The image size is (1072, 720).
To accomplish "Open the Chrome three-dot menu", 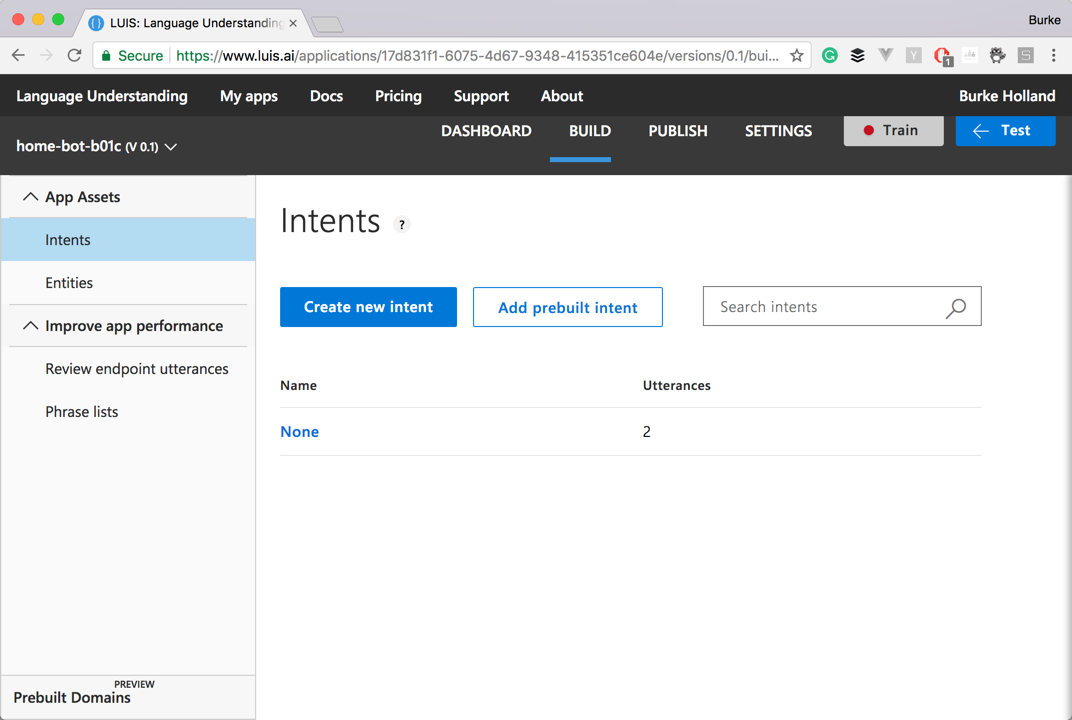I will pyautogui.click(x=1053, y=56).
